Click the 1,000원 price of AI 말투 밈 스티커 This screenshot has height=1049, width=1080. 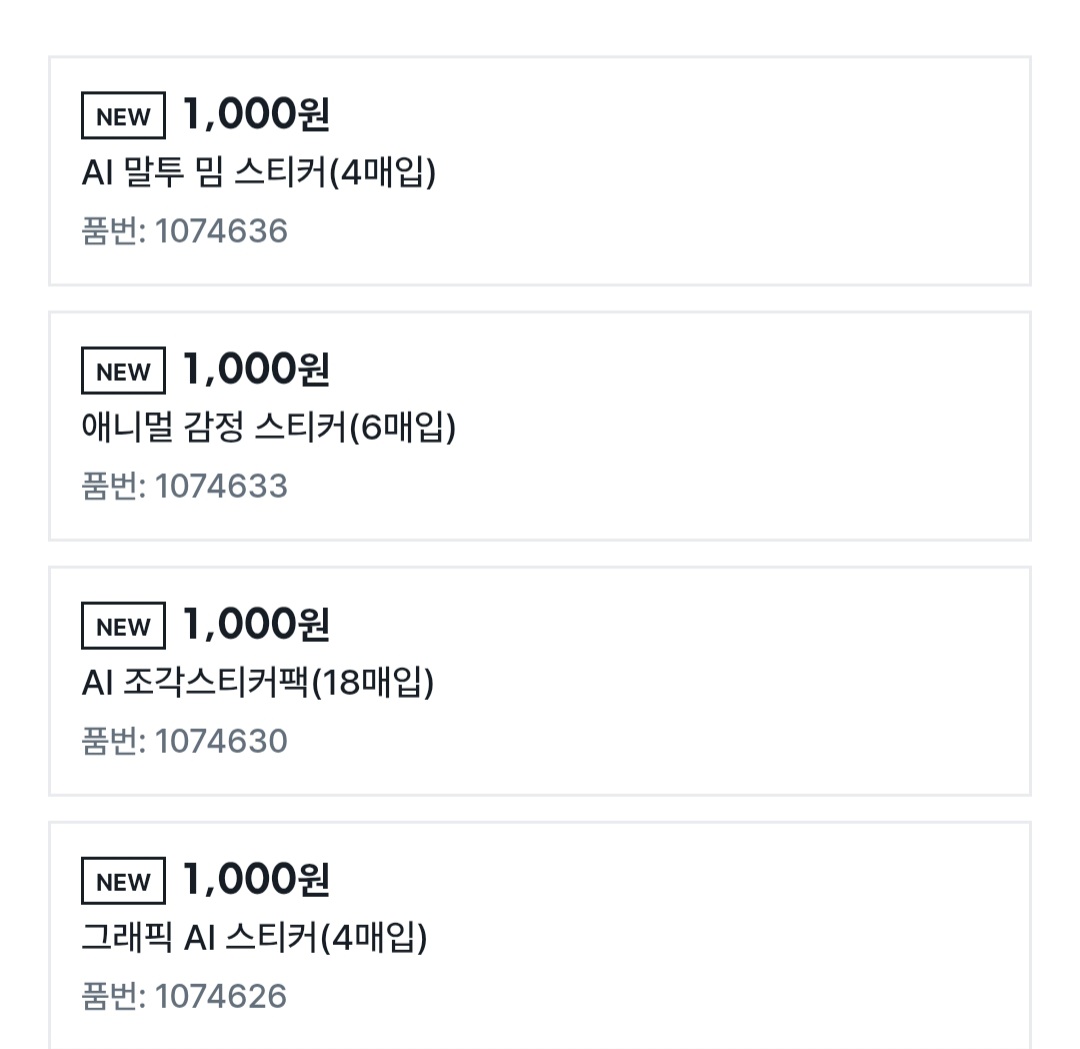255,114
